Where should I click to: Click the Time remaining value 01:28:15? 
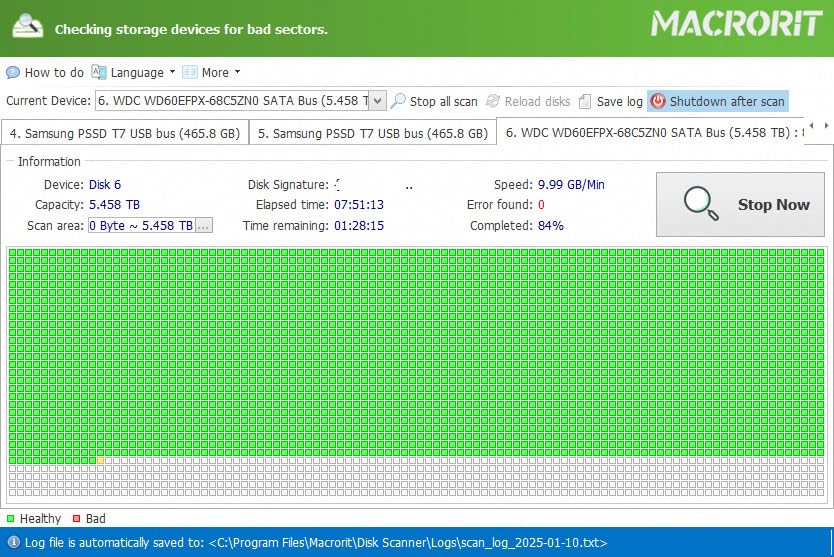pos(359,226)
